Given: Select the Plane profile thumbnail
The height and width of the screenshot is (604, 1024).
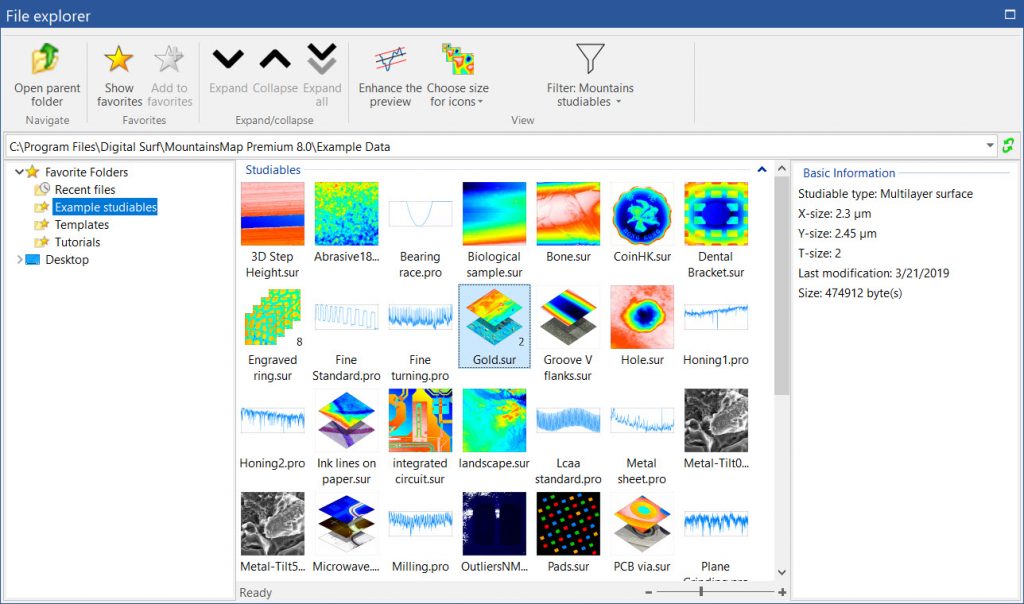Looking at the screenshot, I should (716, 523).
